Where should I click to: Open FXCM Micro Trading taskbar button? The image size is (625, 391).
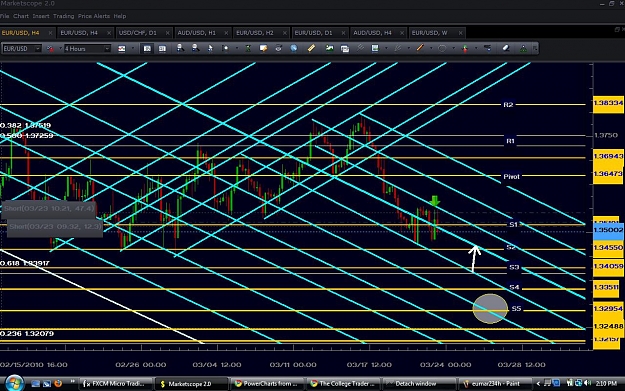[x=116, y=384]
